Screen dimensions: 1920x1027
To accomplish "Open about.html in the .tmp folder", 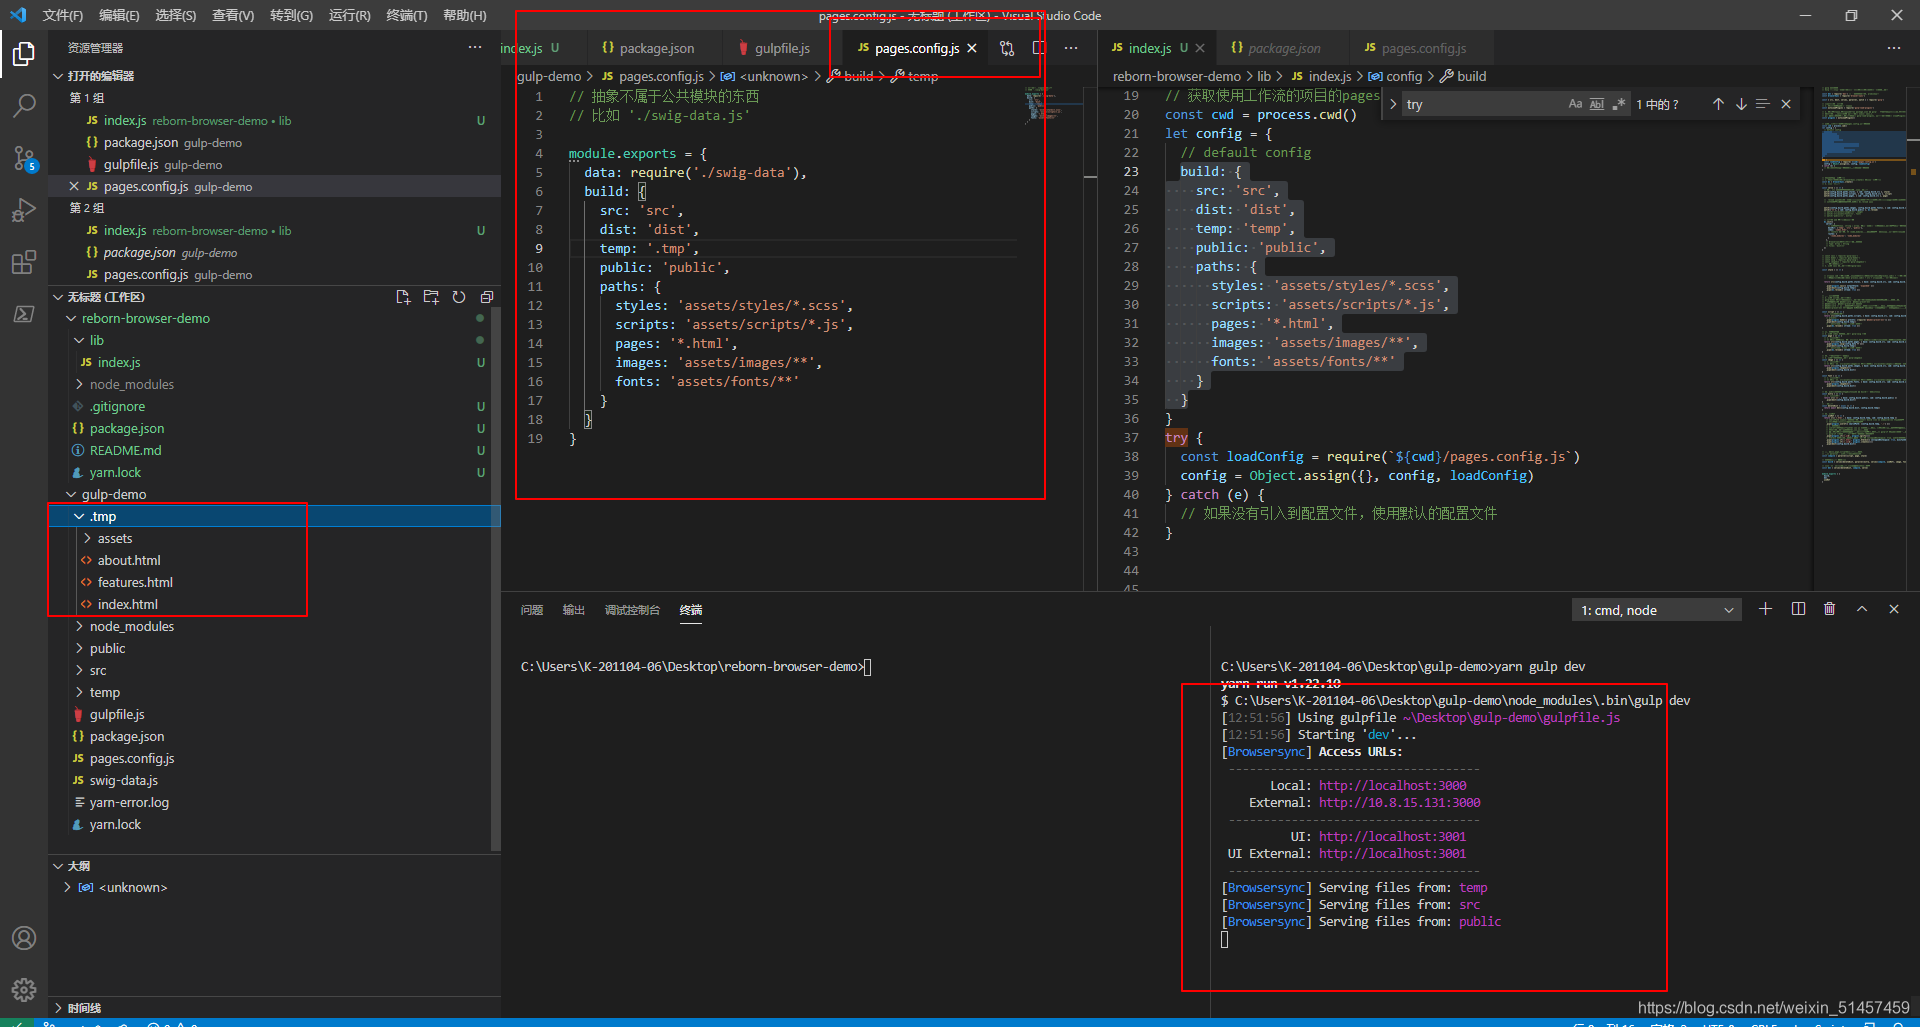I will tap(129, 560).
